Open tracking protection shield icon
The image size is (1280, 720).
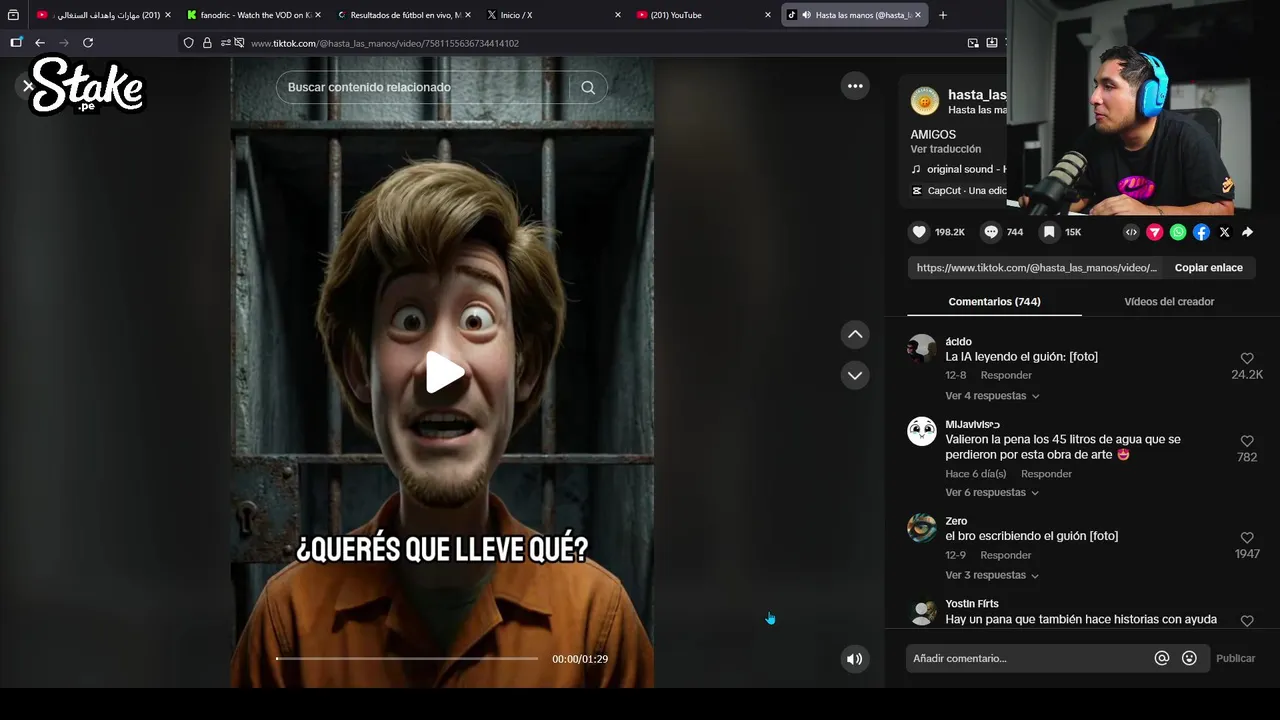pos(188,43)
